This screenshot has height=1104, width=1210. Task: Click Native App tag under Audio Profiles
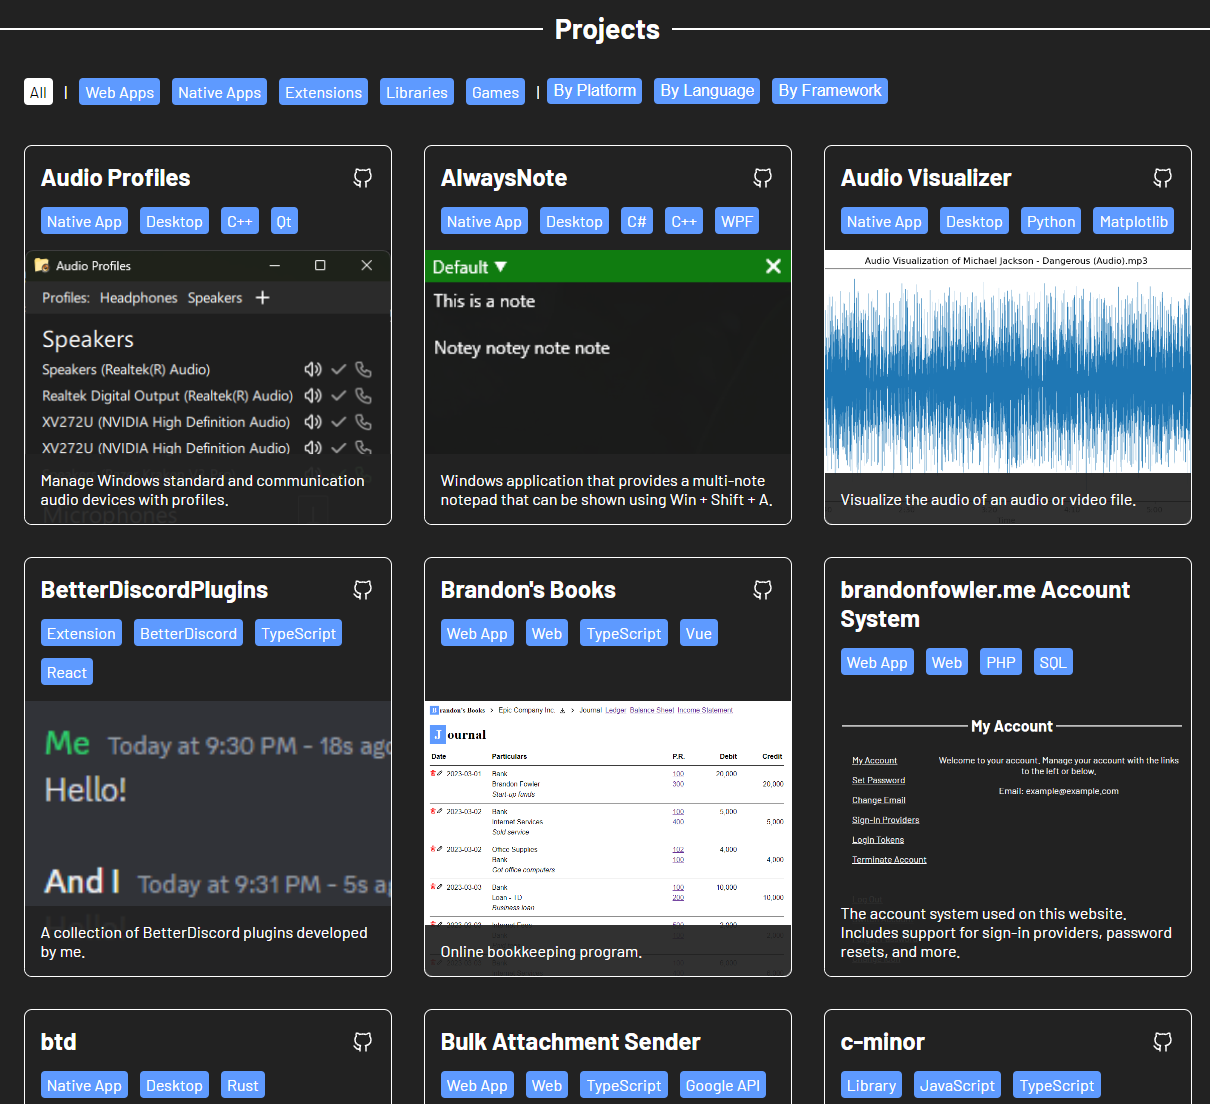pyautogui.click(x=84, y=221)
